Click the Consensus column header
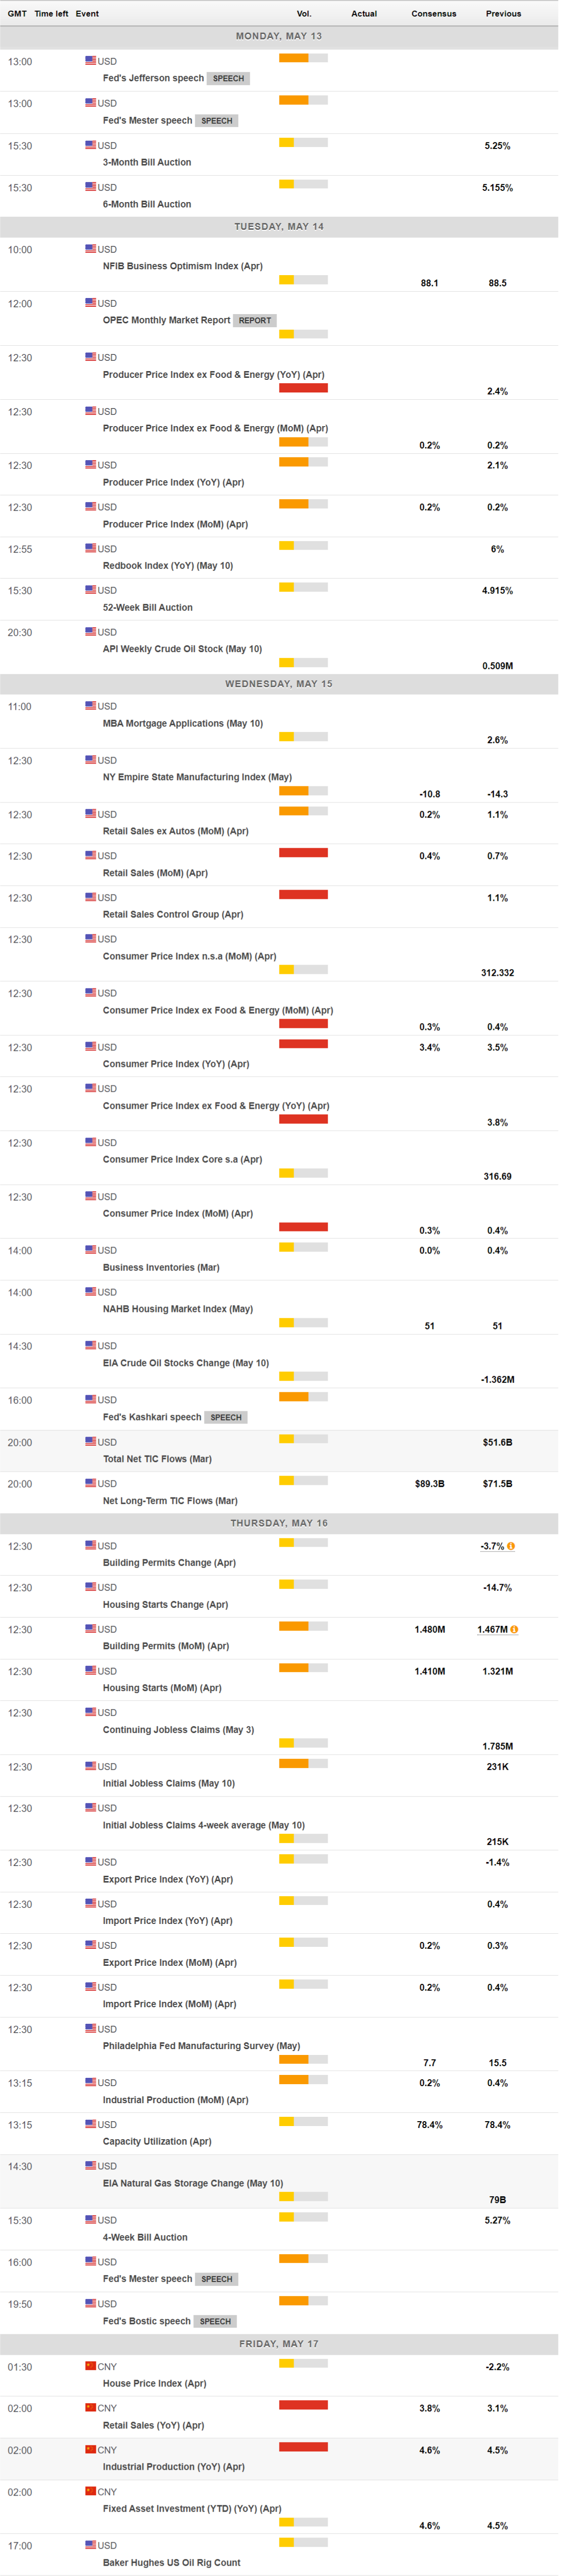This screenshot has width=561, height=2576. [433, 14]
